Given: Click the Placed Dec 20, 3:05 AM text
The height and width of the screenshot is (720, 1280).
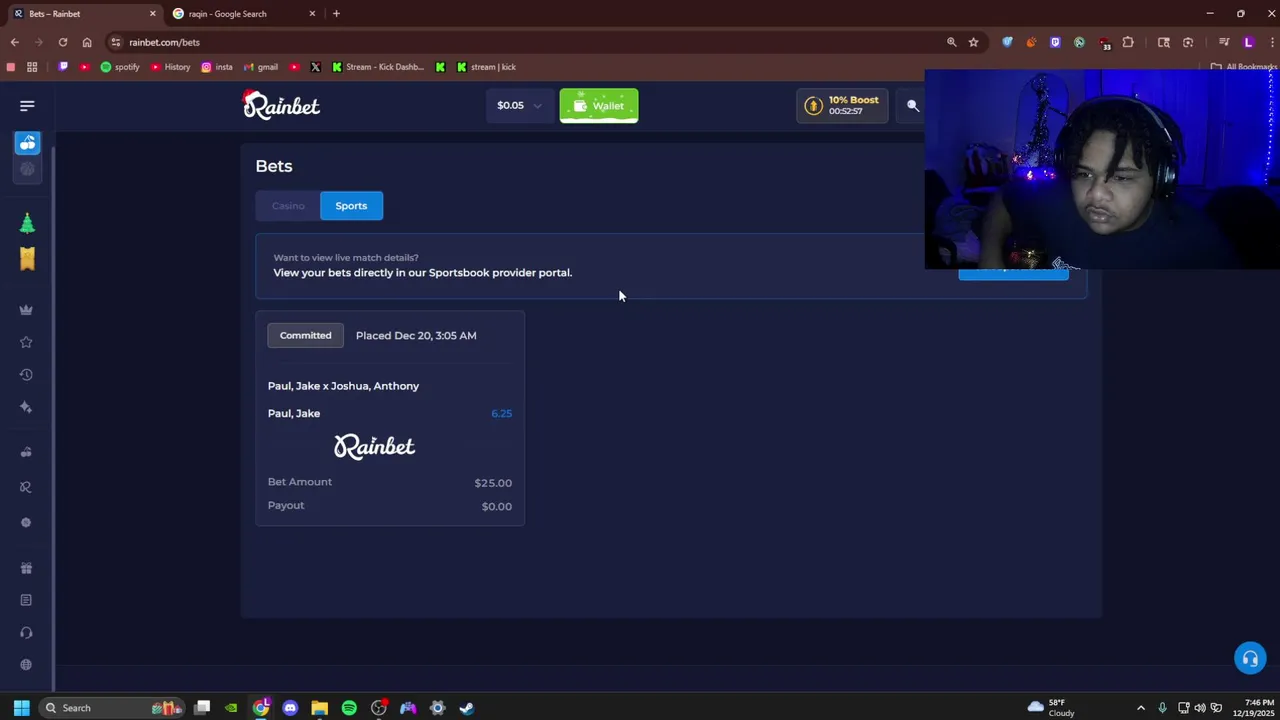Looking at the screenshot, I should (x=416, y=336).
